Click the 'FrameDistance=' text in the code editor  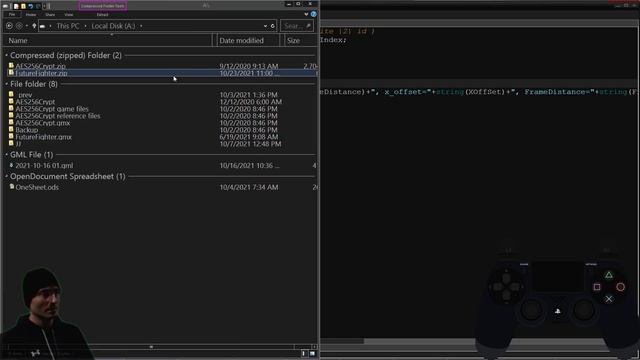tap(560, 92)
